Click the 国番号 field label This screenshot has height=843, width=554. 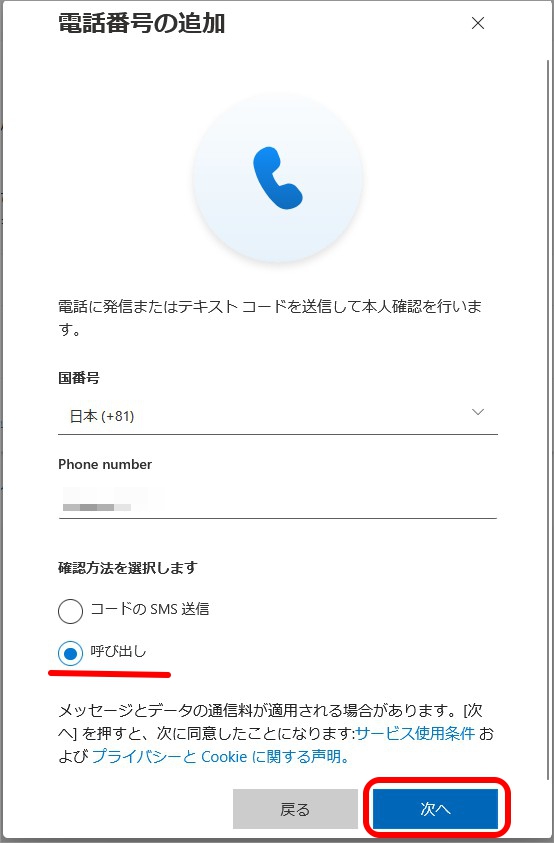tap(79, 378)
